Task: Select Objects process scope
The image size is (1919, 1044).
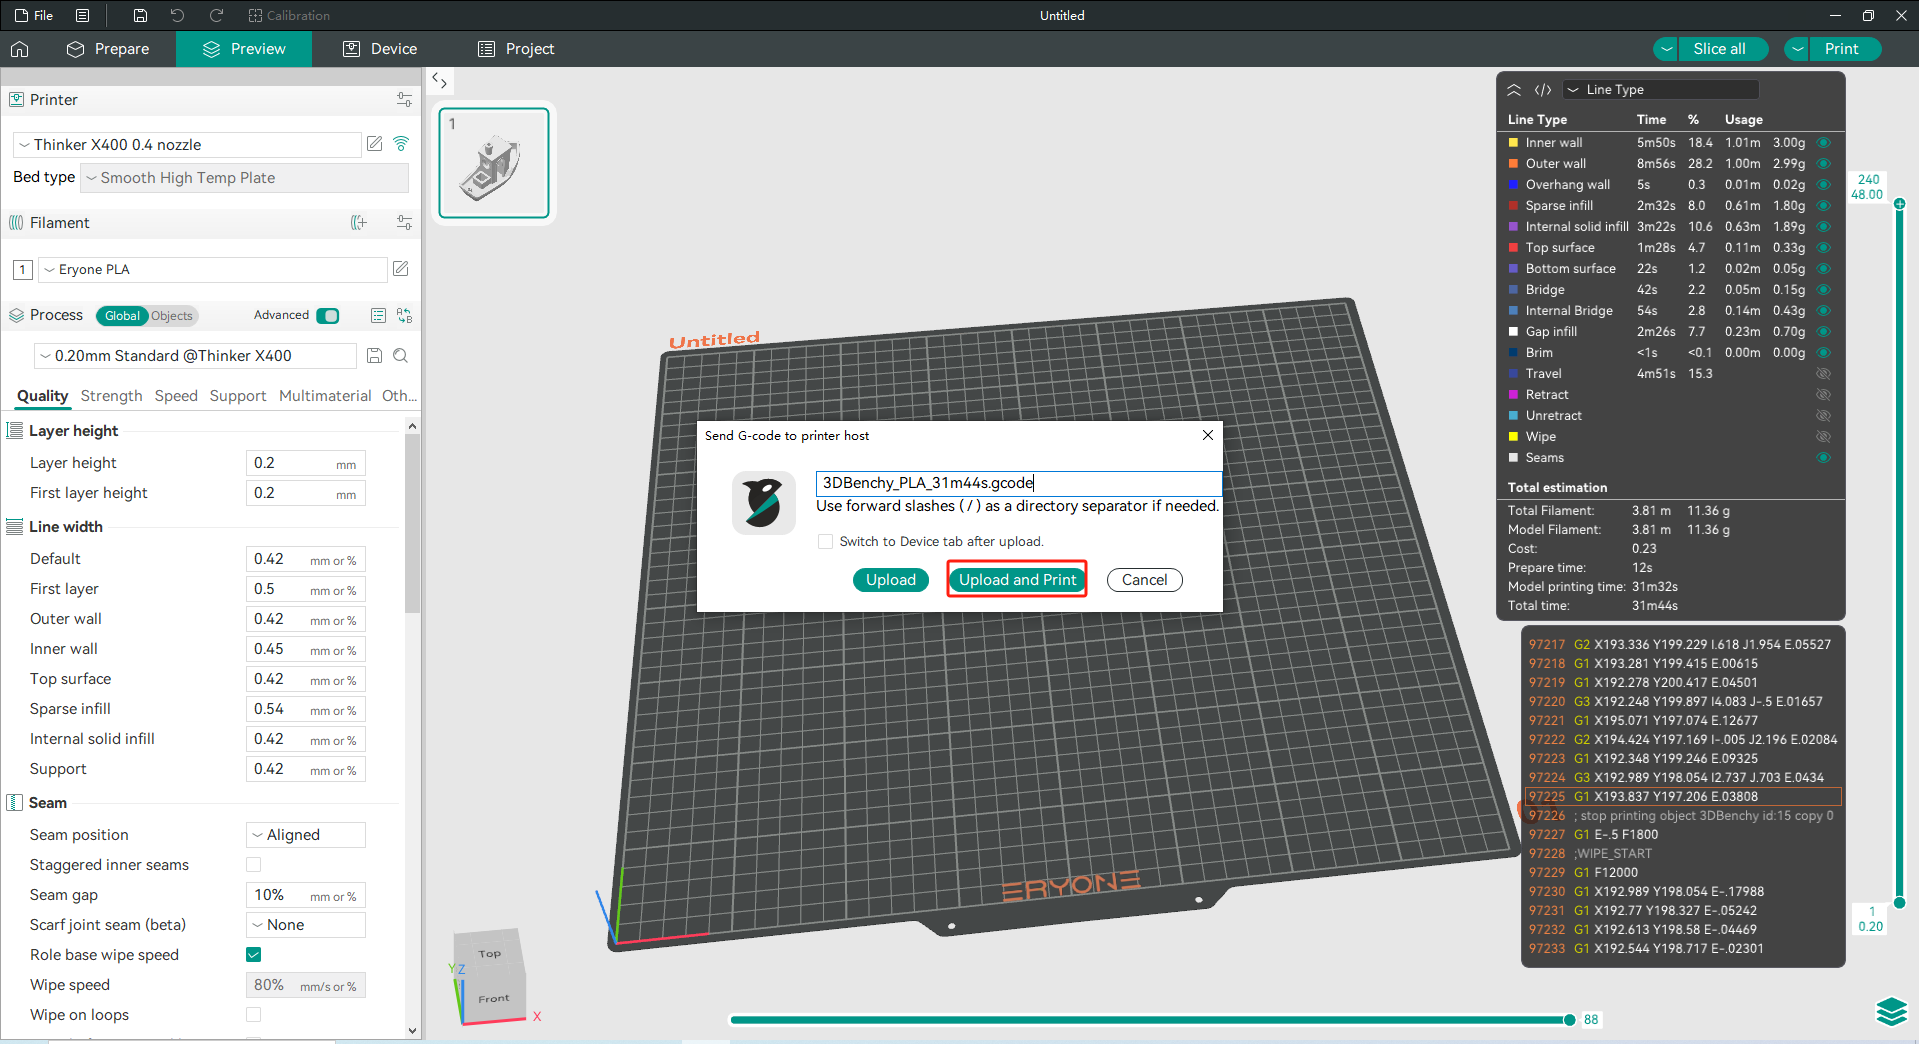Action: 172,316
